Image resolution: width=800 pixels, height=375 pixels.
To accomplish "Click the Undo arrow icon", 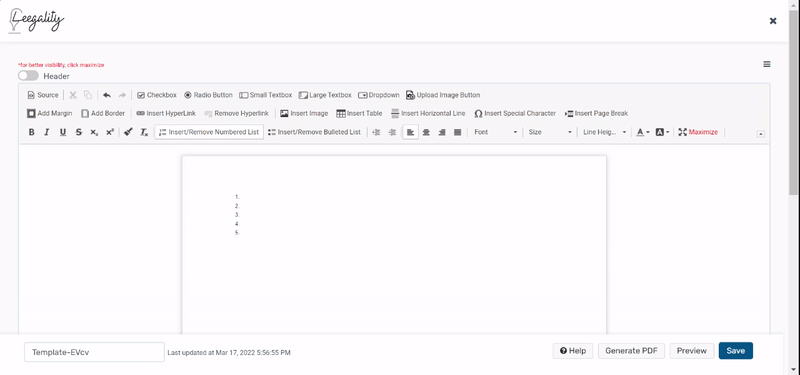I will [107, 95].
